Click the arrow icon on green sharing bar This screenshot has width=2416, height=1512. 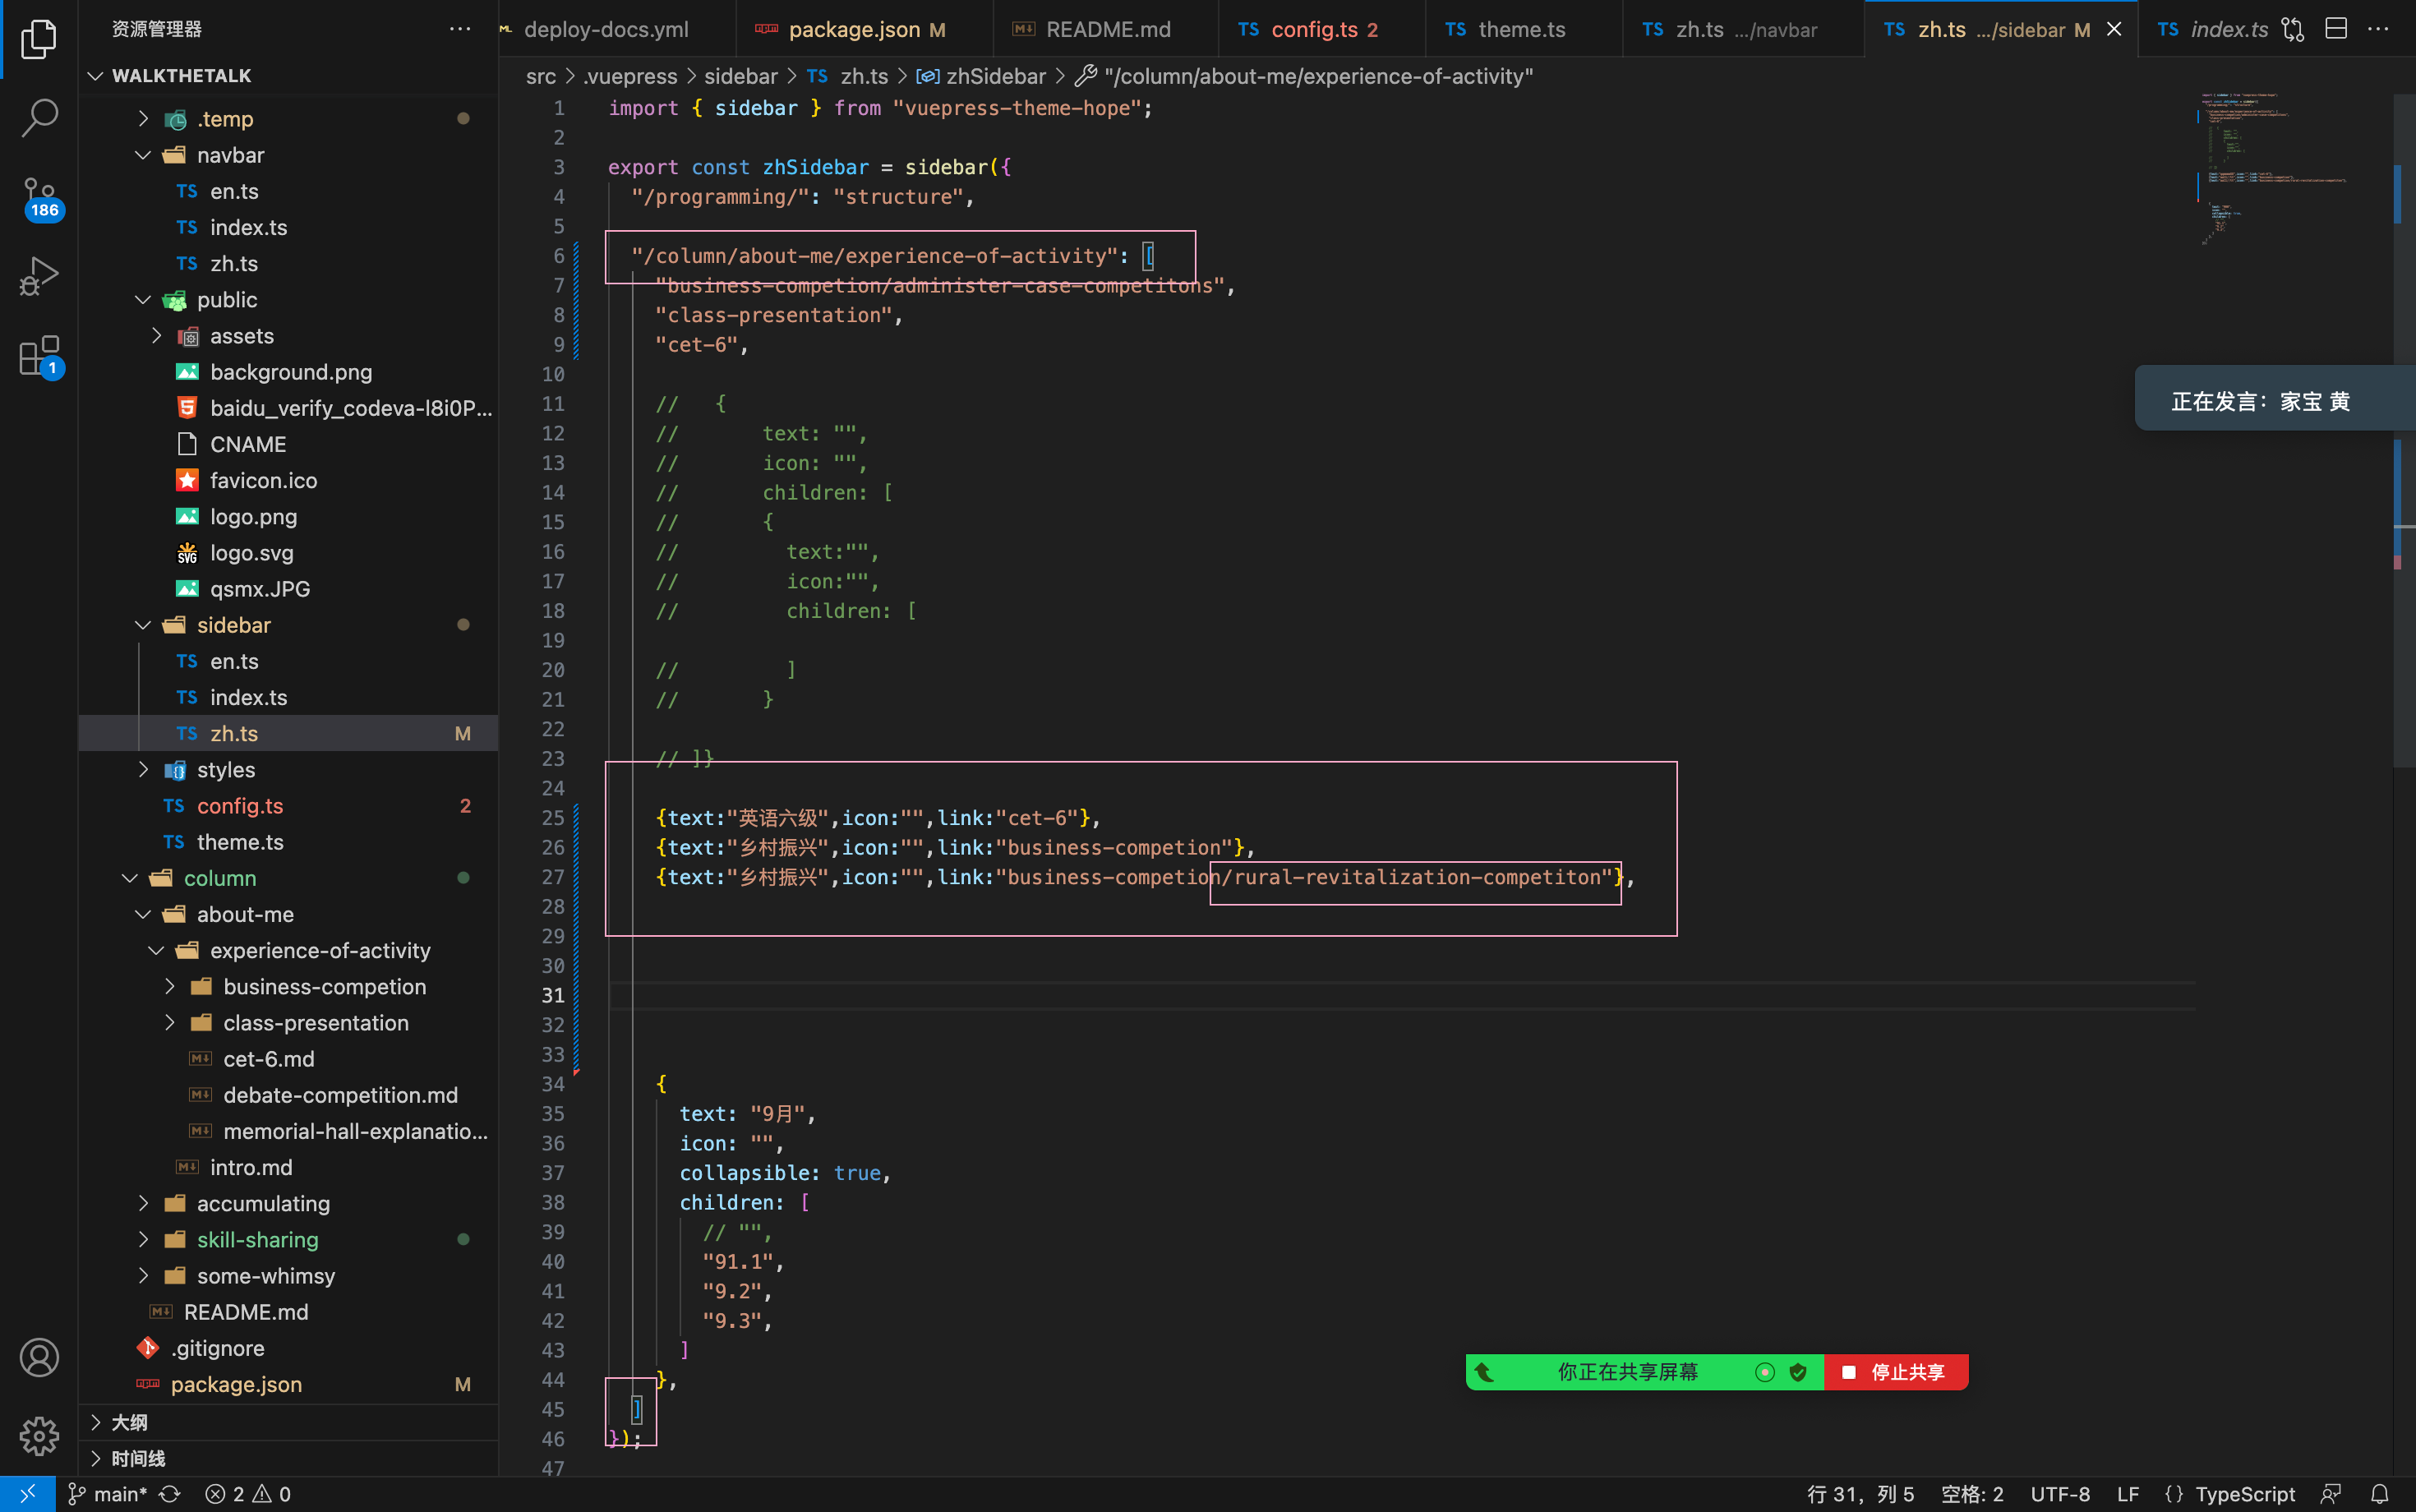[1485, 1372]
